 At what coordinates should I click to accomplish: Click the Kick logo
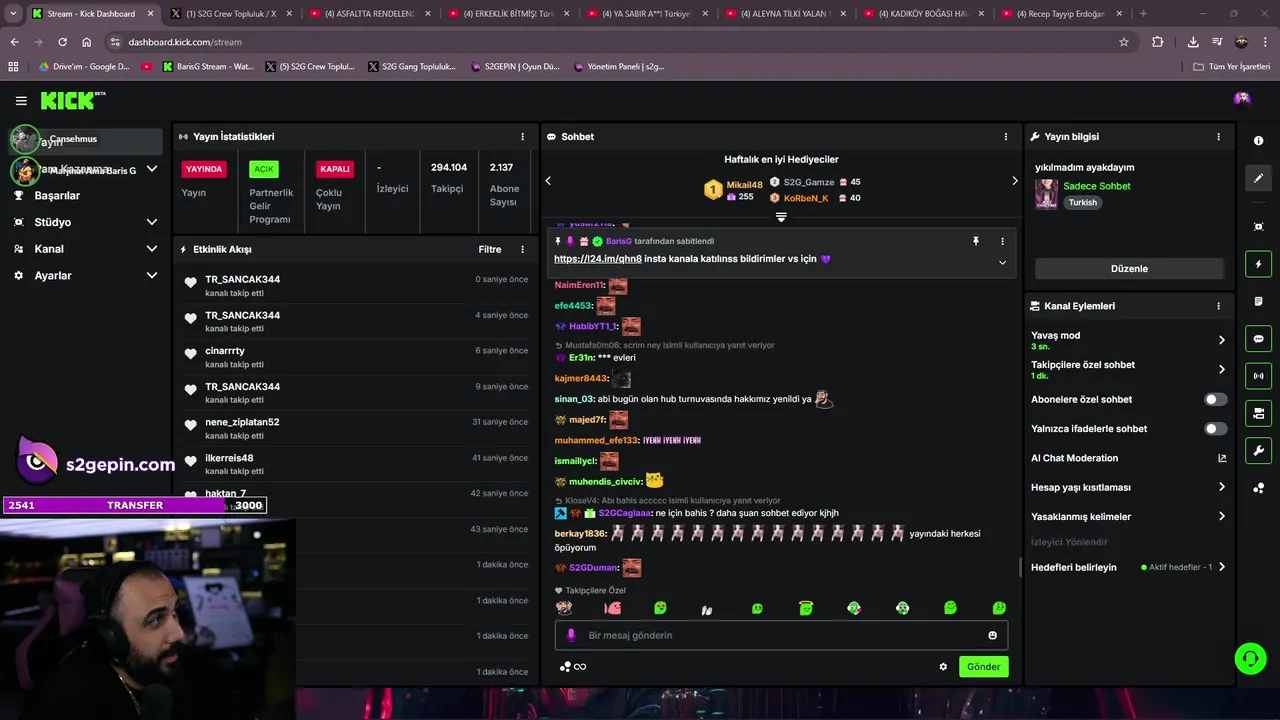tap(72, 100)
